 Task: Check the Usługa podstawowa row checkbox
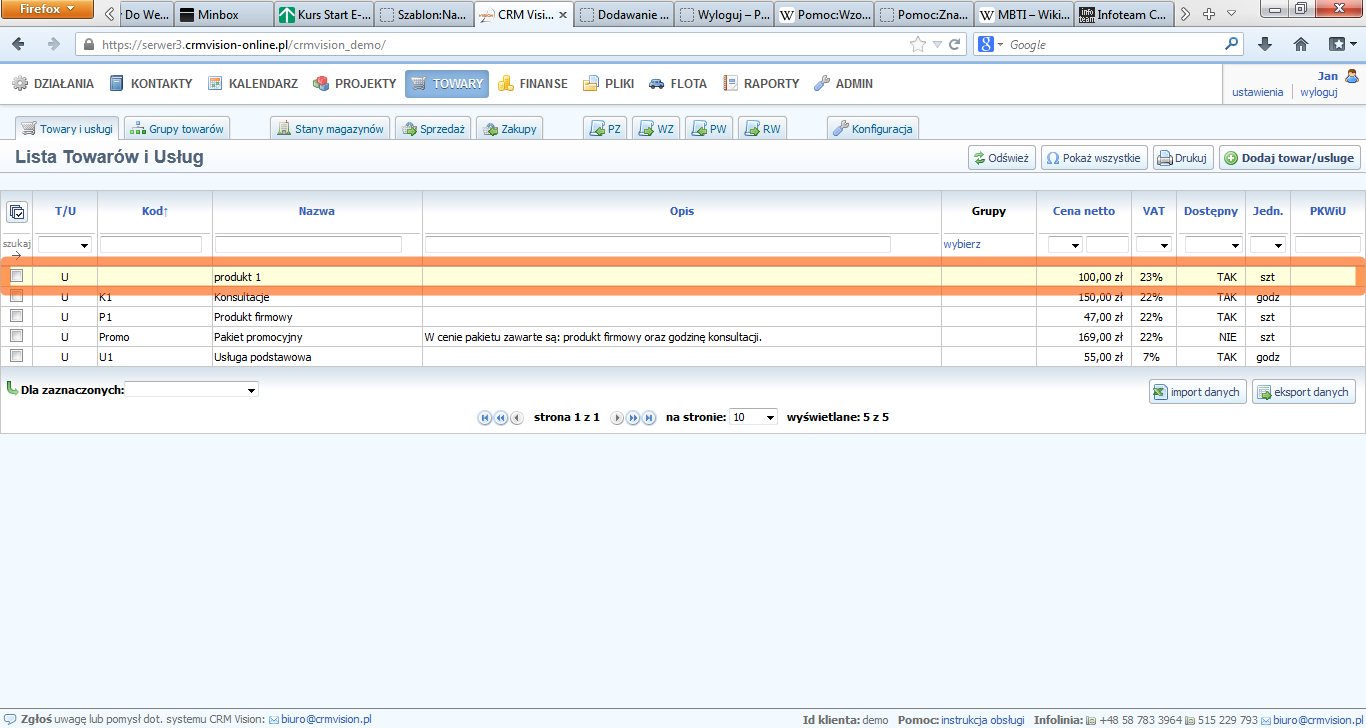(x=16, y=356)
